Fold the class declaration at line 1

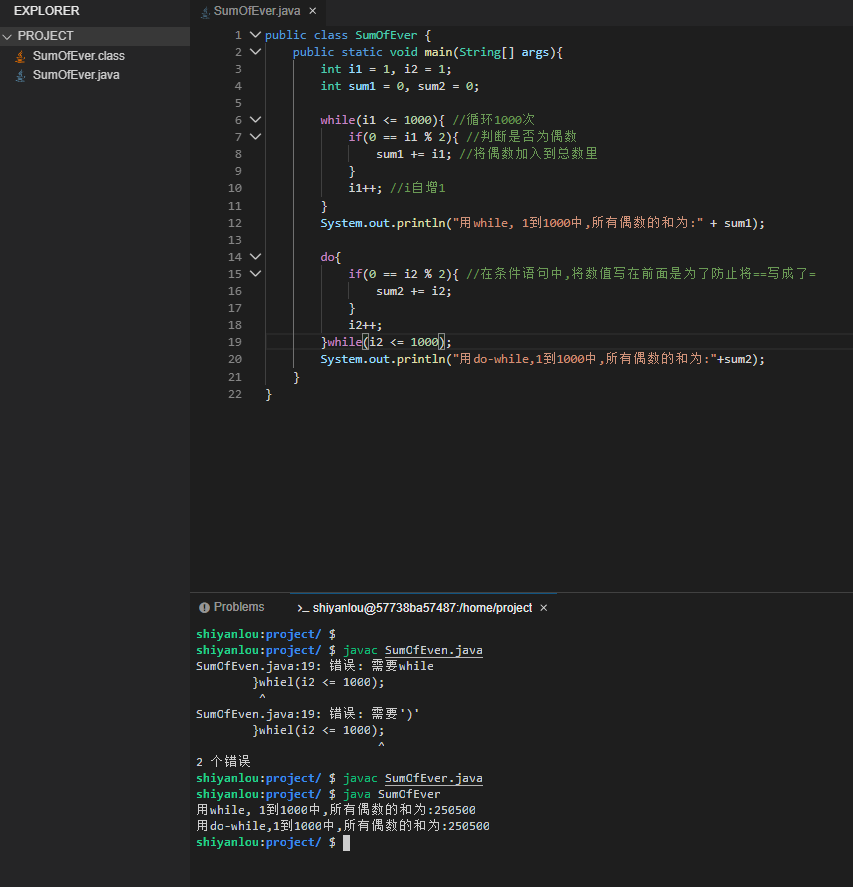255,35
